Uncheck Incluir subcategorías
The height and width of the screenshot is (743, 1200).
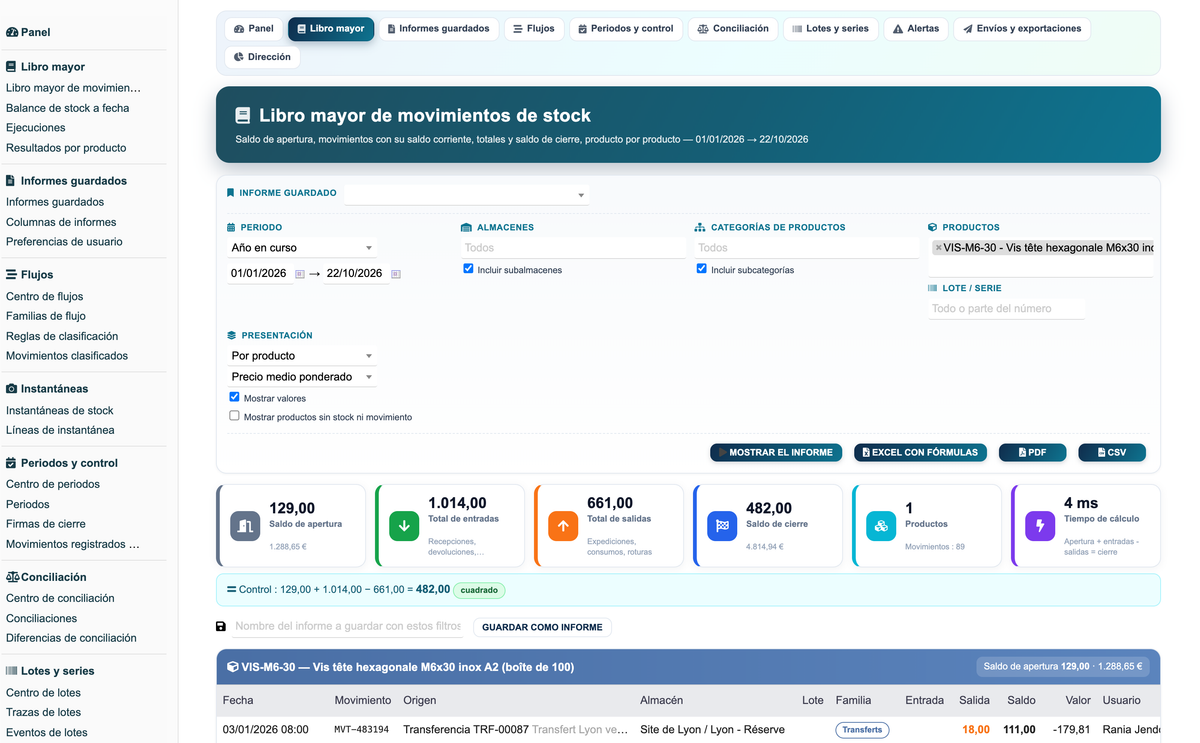coord(701,269)
